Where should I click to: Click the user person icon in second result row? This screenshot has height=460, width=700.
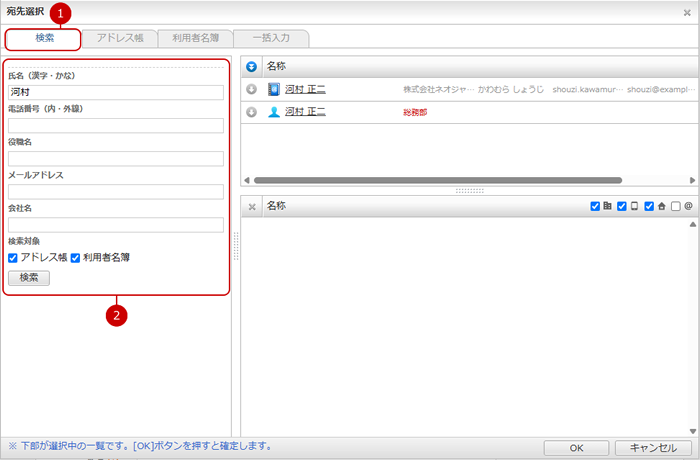(x=274, y=112)
